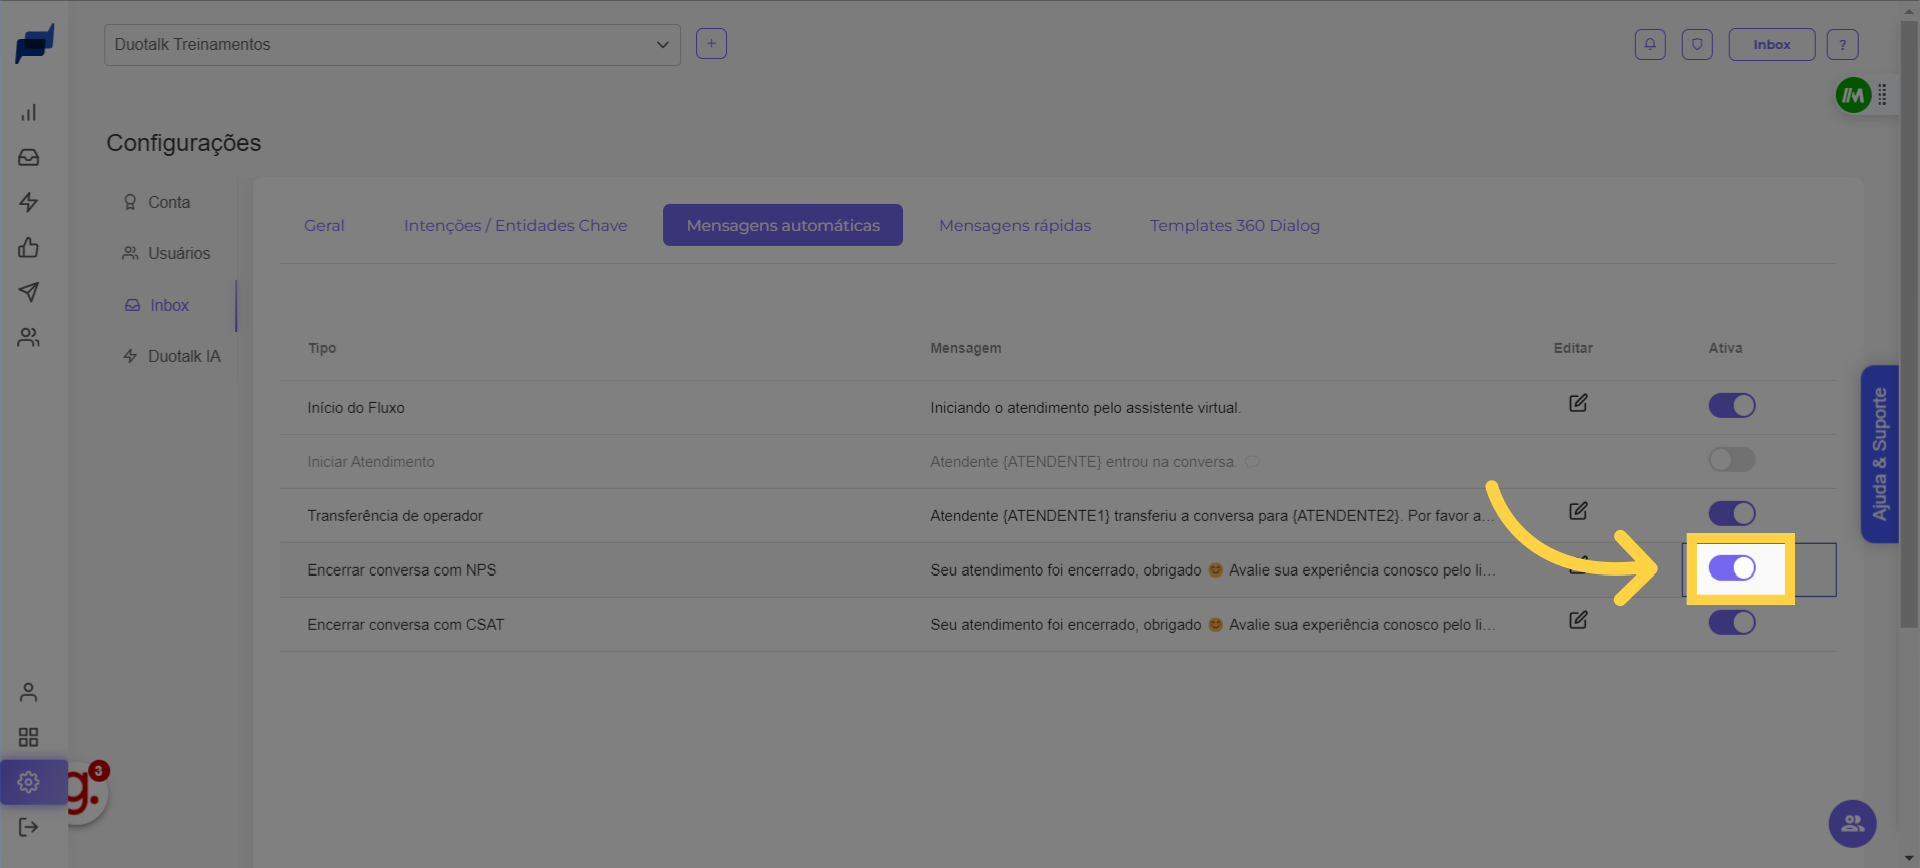Click the lightning bolt sidebar icon

pos(28,202)
